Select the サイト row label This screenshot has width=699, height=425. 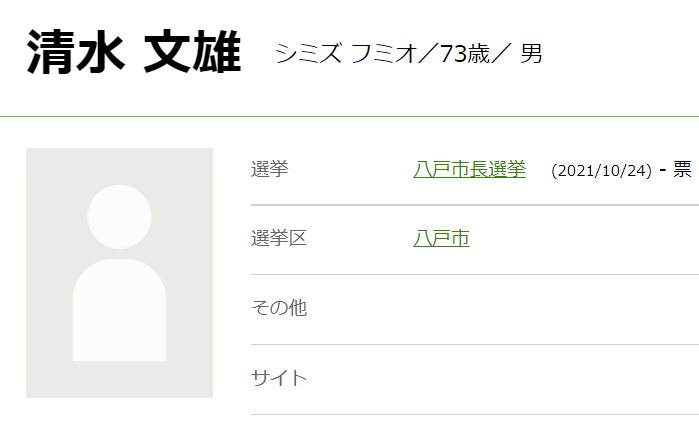pyautogui.click(x=278, y=378)
